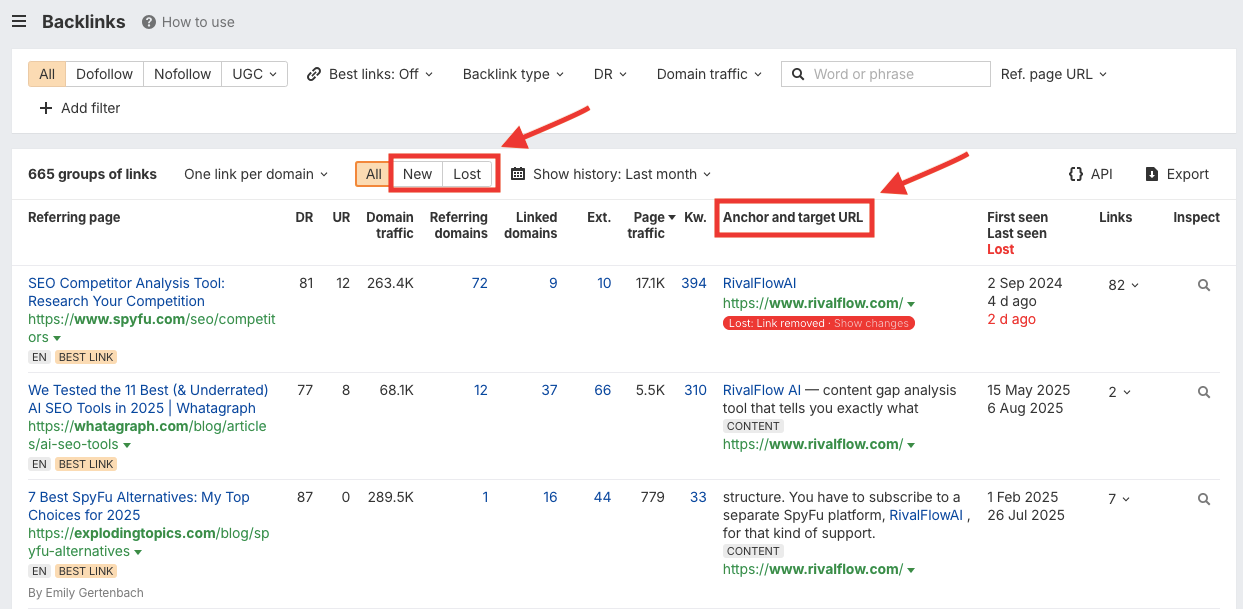This screenshot has width=1243, height=609.
Task: Open the One link per domain dropdown
Action: (255, 173)
